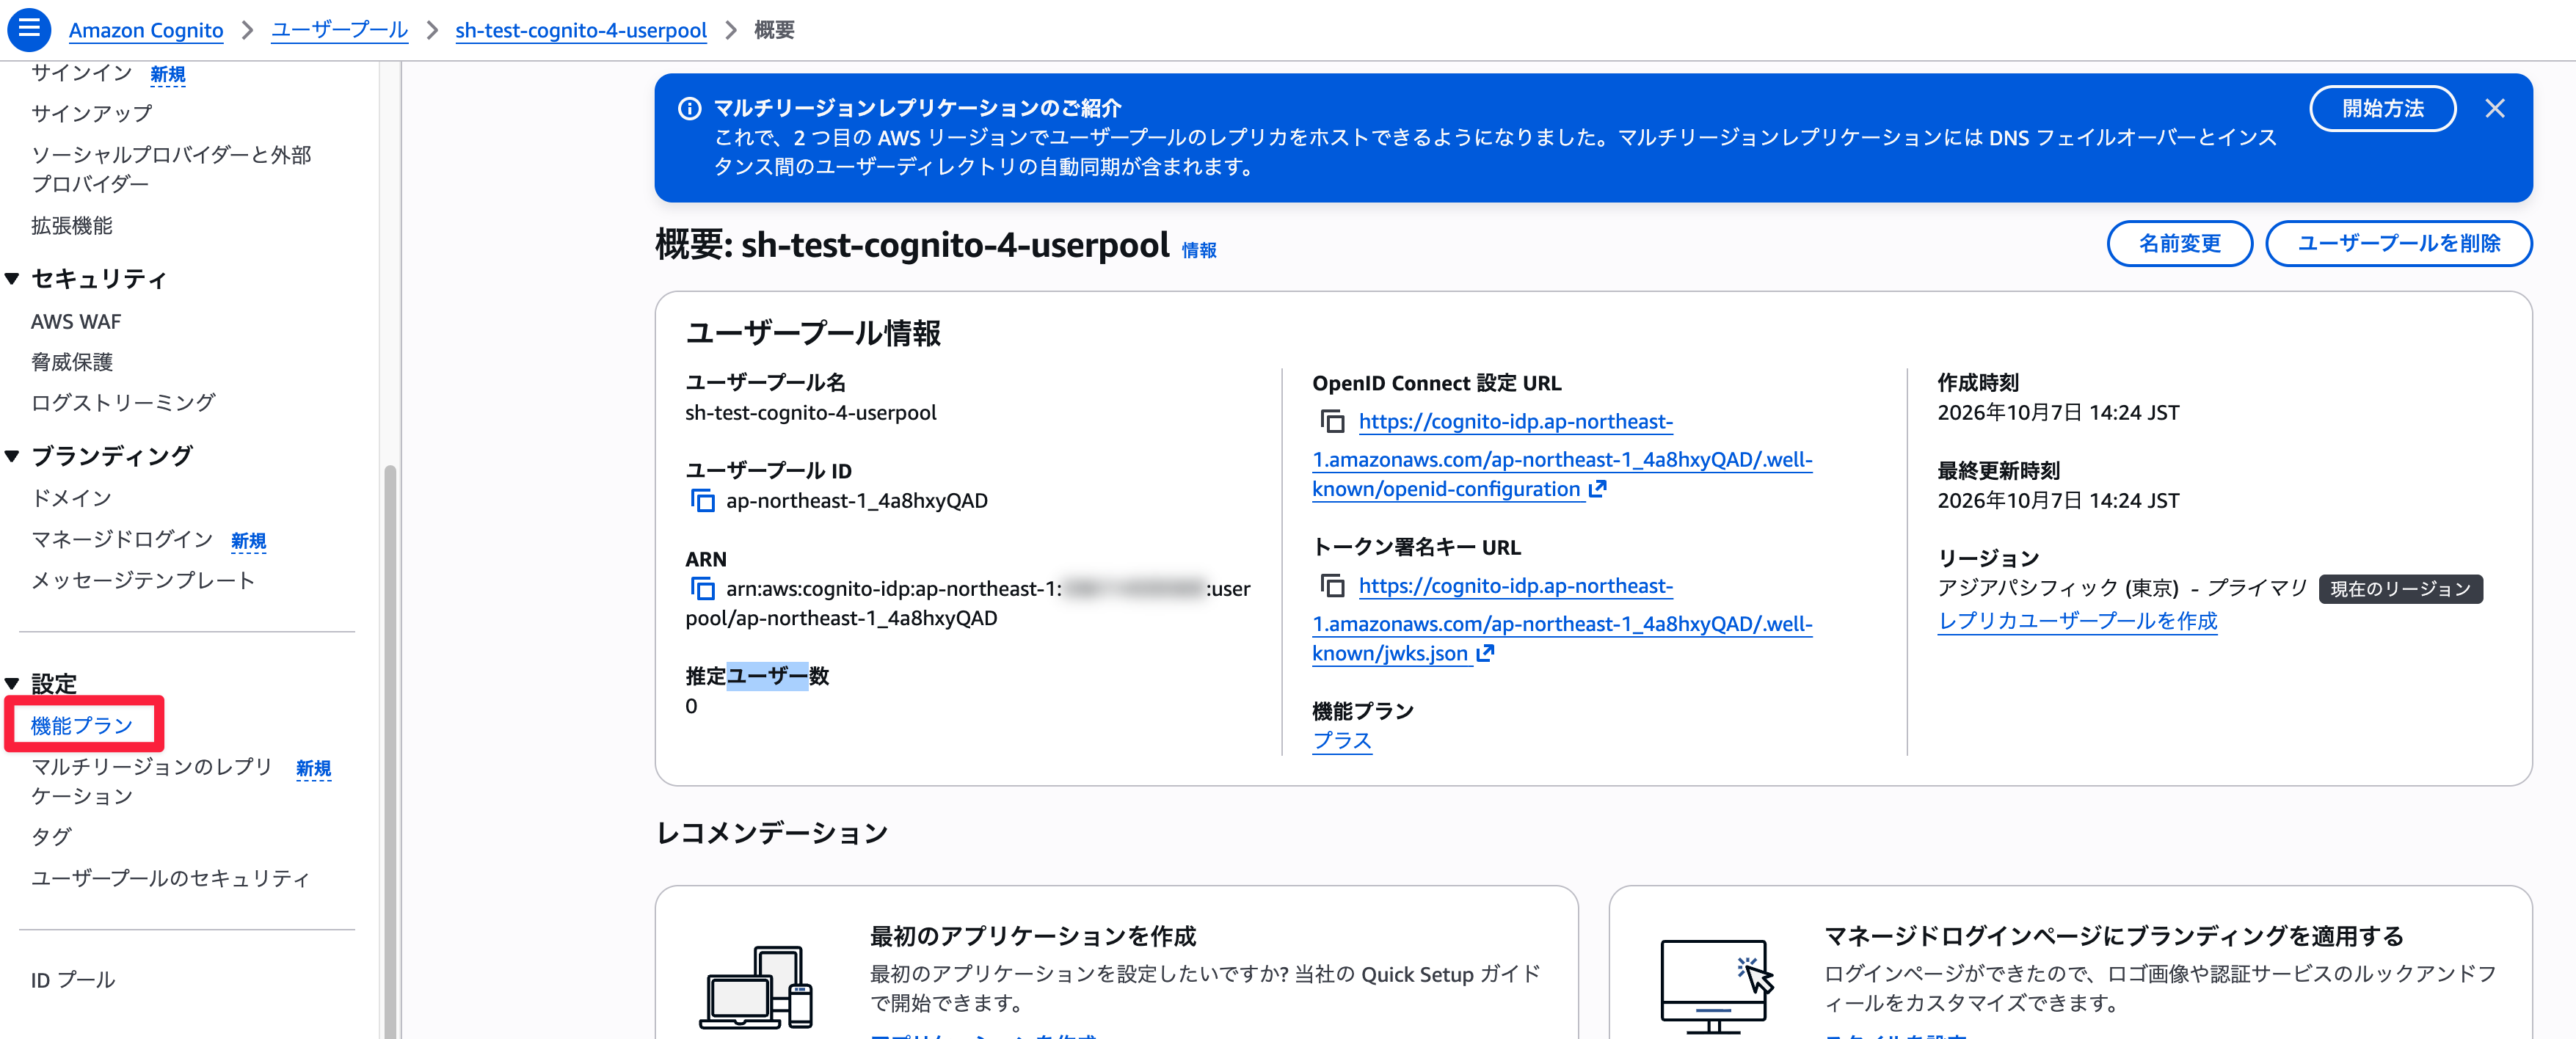Open サインアップ in the sidebar
Image resolution: width=2576 pixels, height=1039 pixels.
click(92, 113)
